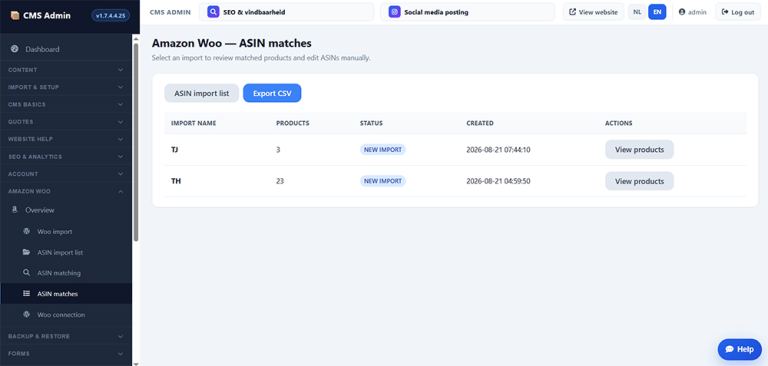Click the CMS ADMIN breadcrumb text
Screen dimensions: 768x366
170,12
